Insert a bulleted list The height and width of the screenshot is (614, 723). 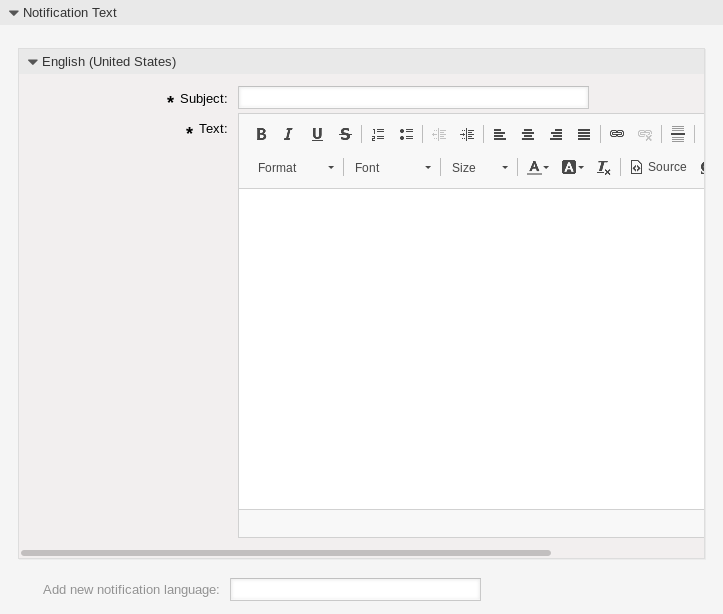[406, 134]
